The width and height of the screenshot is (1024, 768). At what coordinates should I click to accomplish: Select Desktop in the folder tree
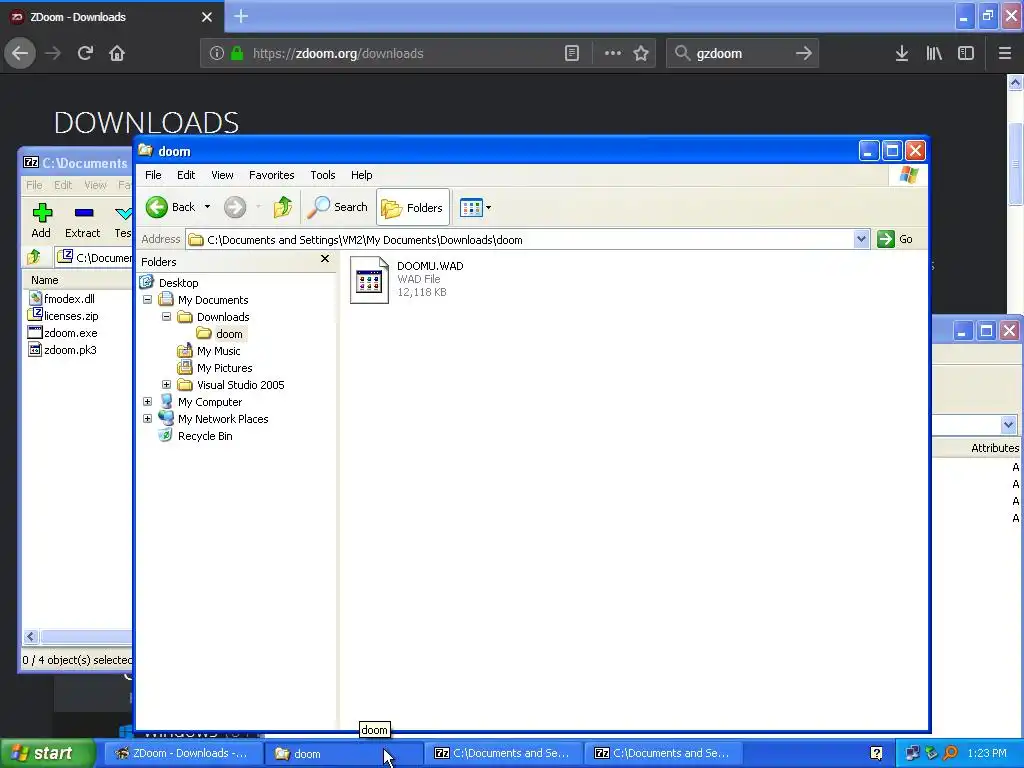point(178,283)
